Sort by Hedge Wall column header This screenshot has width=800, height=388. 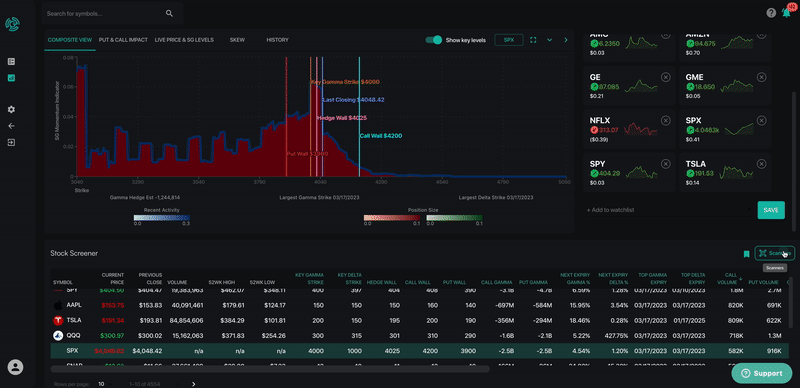(382, 282)
